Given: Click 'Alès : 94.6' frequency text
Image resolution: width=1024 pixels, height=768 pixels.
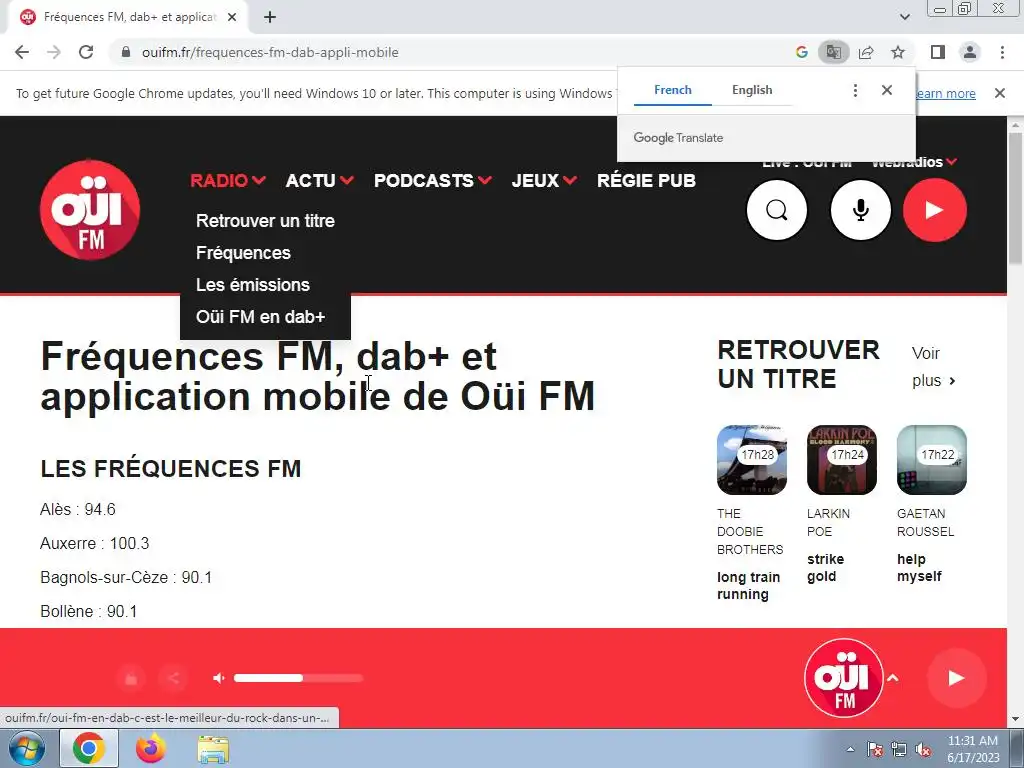Looking at the screenshot, I should (x=78, y=509).
